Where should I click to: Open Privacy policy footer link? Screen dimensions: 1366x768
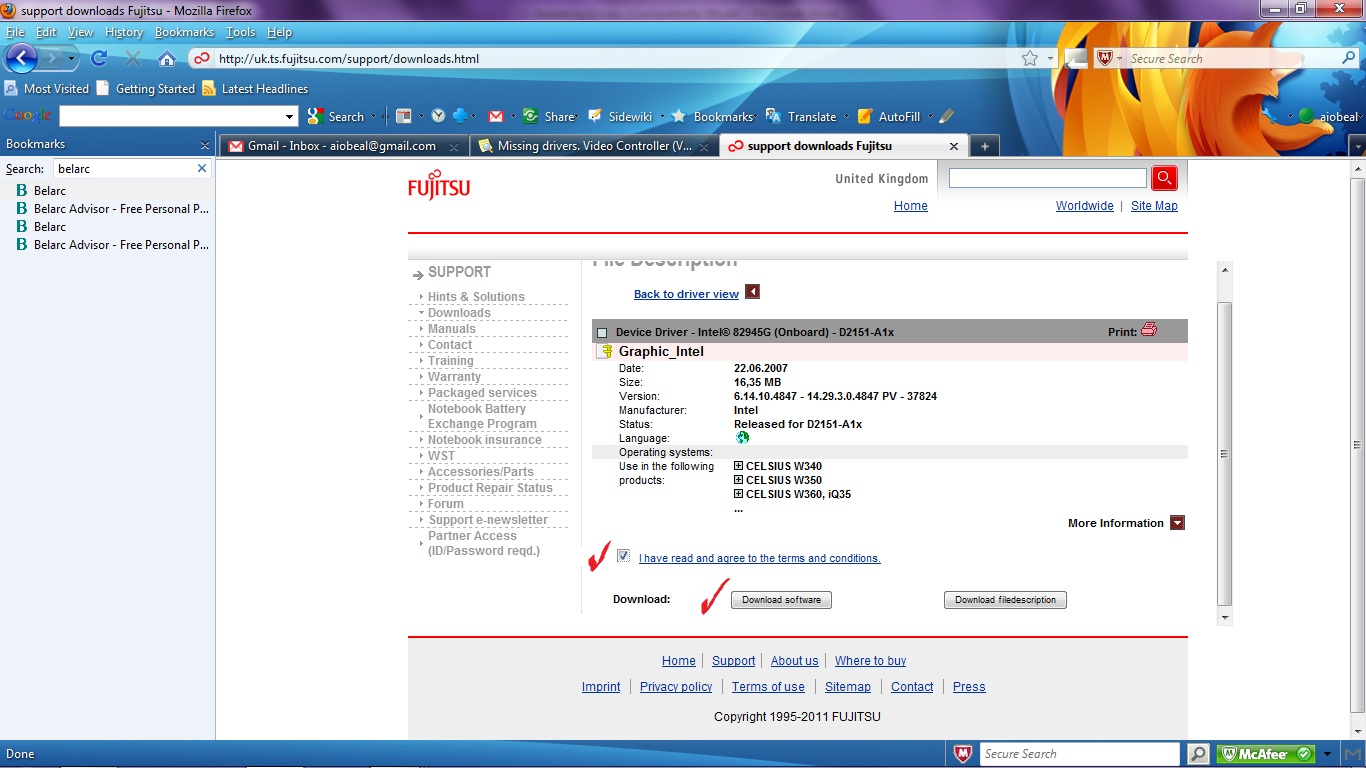point(676,687)
